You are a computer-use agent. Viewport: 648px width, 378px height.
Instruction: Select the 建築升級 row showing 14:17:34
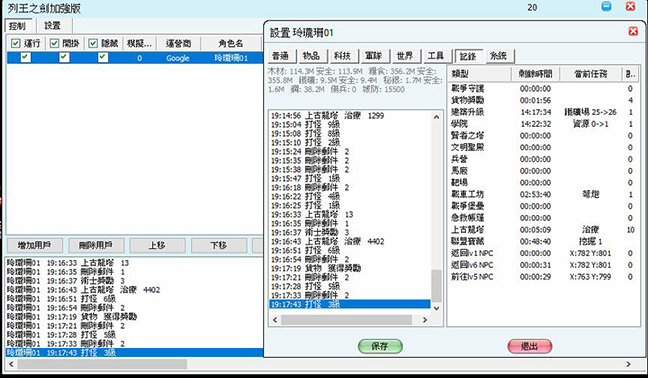[543, 112]
